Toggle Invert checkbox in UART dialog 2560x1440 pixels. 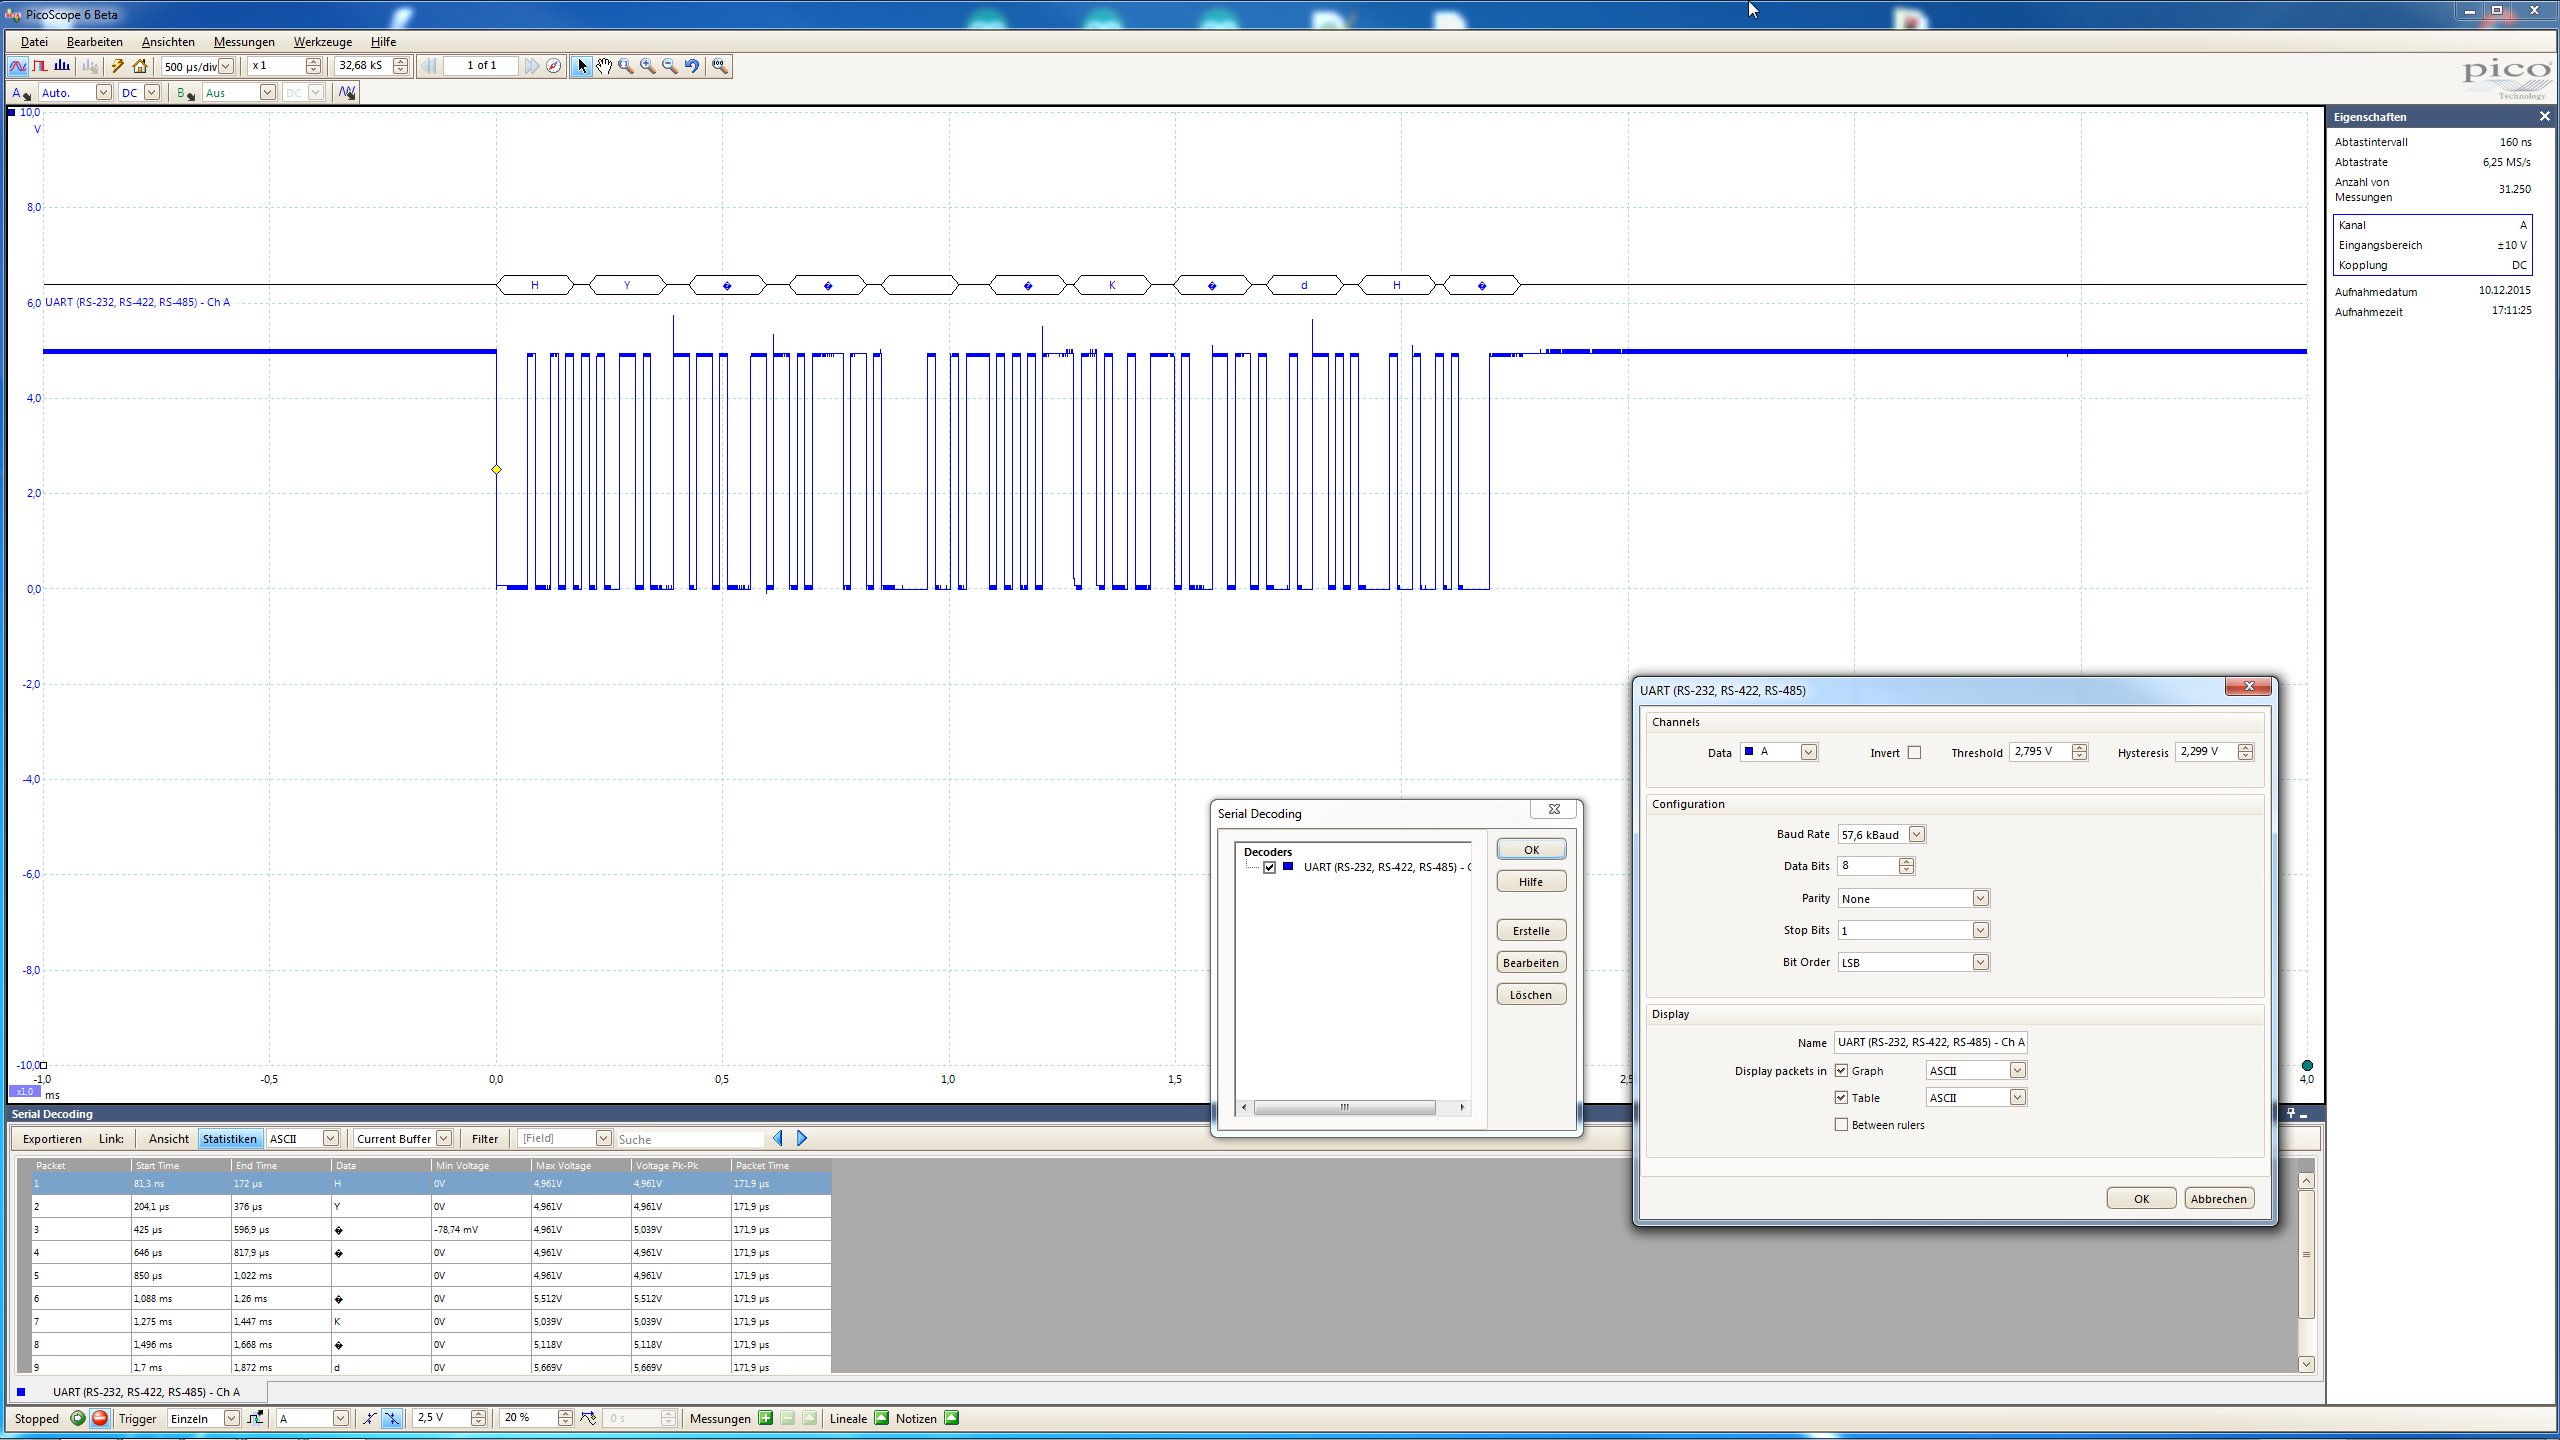(x=1914, y=753)
